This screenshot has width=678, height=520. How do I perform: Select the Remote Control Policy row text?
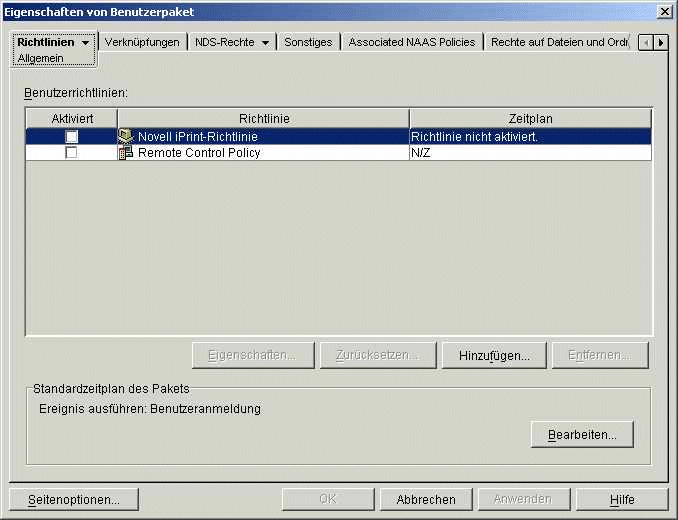coord(199,153)
